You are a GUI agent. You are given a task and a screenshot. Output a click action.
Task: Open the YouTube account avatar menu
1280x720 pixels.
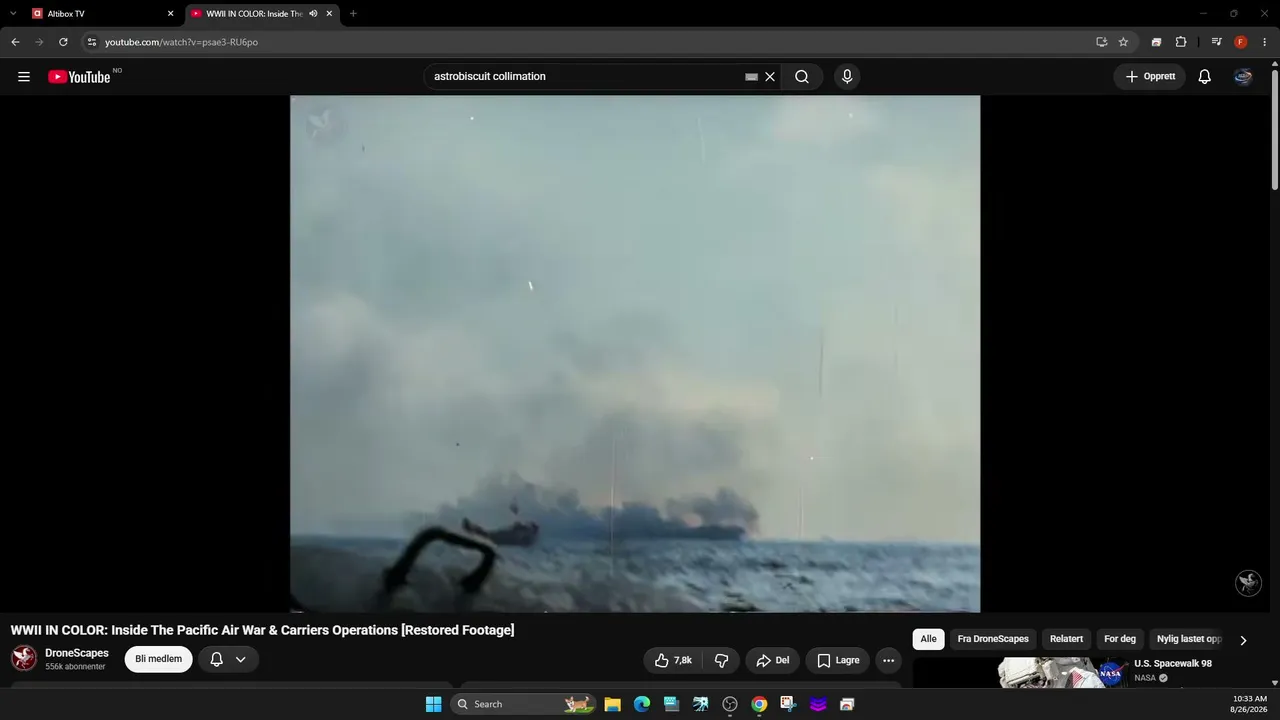point(1243,77)
